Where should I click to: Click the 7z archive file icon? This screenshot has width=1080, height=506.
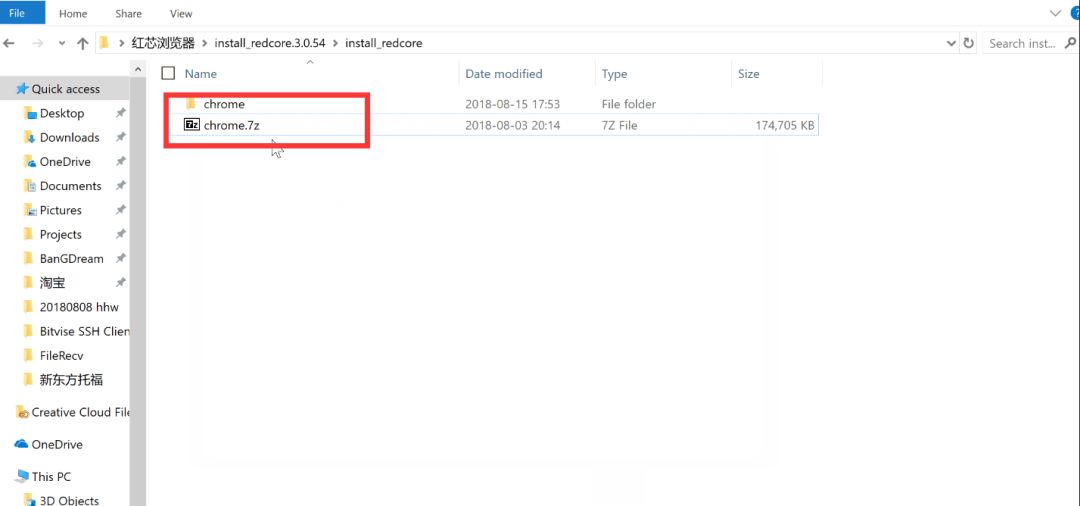(x=191, y=125)
